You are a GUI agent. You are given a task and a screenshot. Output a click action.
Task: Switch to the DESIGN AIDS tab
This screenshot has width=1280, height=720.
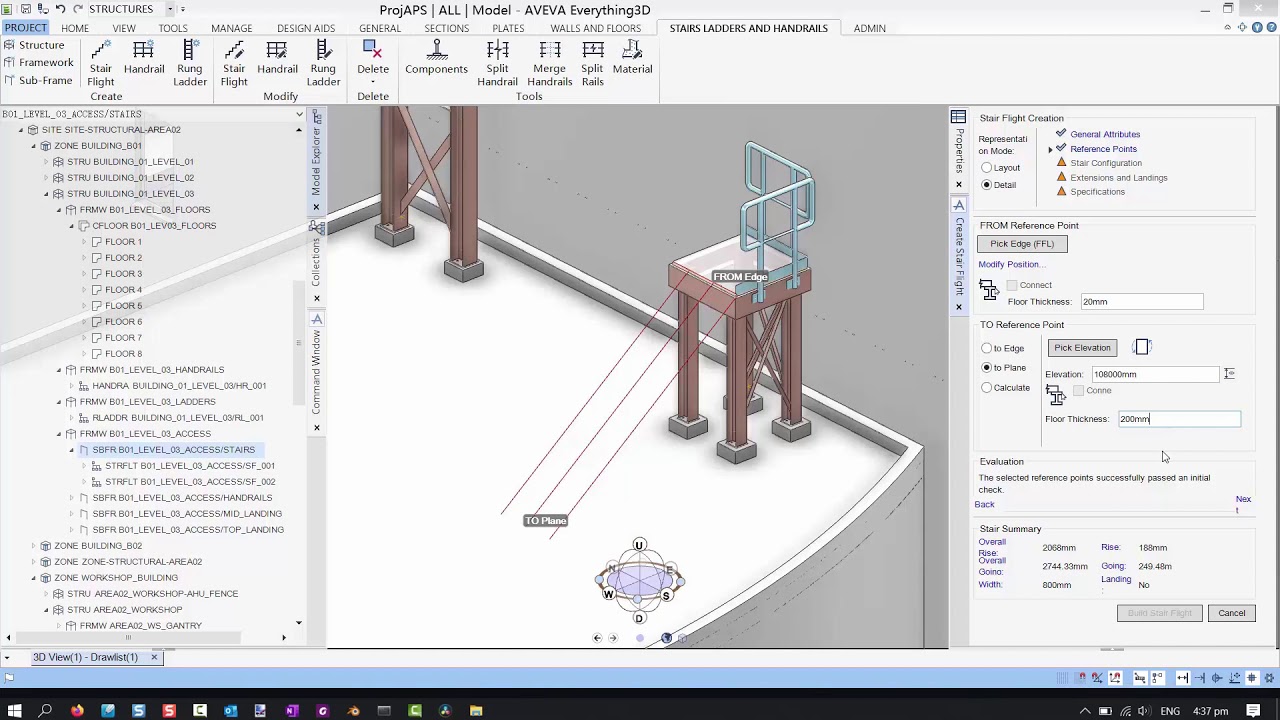click(306, 28)
